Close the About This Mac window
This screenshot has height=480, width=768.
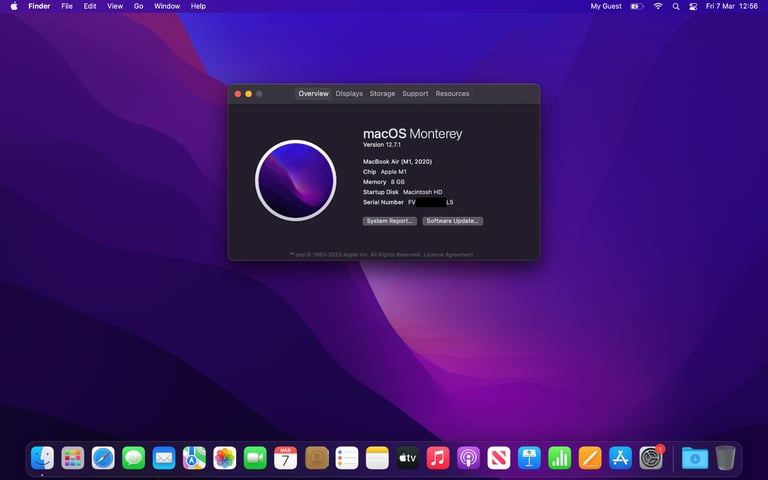[238, 94]
